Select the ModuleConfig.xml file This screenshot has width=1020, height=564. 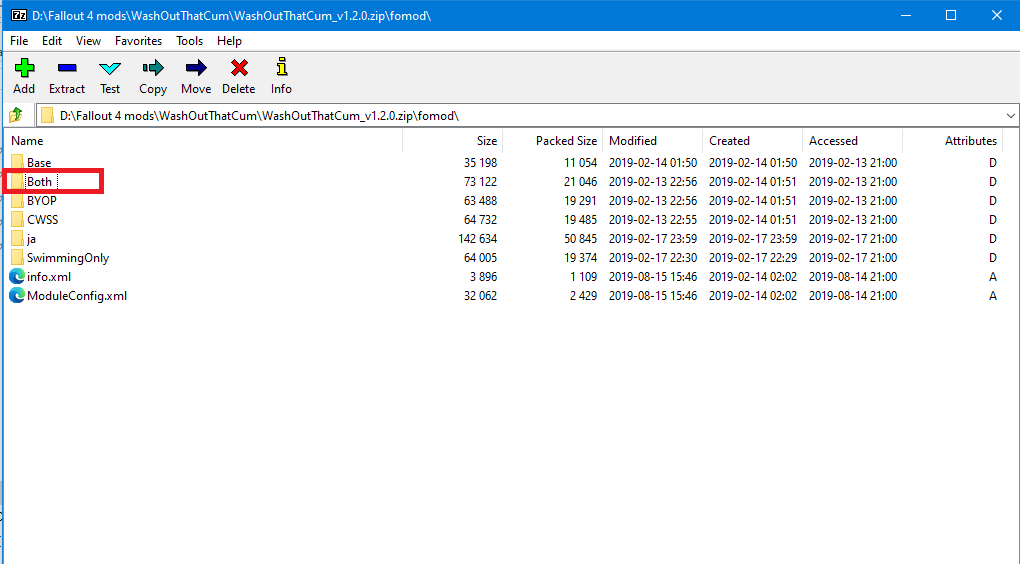pyautogui.click(x=76, y=296)
